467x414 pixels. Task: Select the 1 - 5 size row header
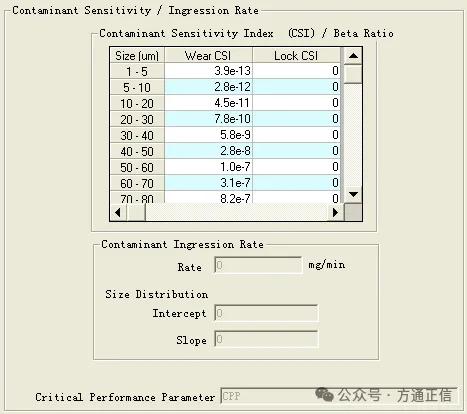[137, 71]
